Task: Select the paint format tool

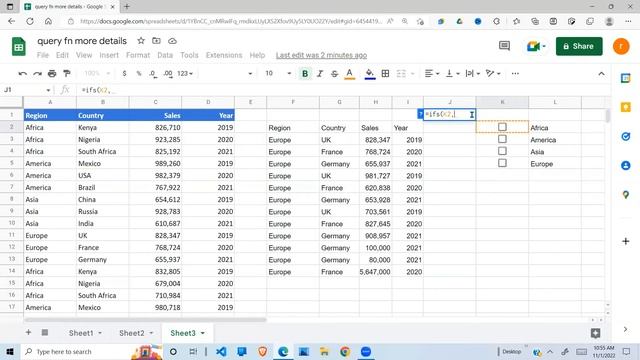Action: point(67,73)
